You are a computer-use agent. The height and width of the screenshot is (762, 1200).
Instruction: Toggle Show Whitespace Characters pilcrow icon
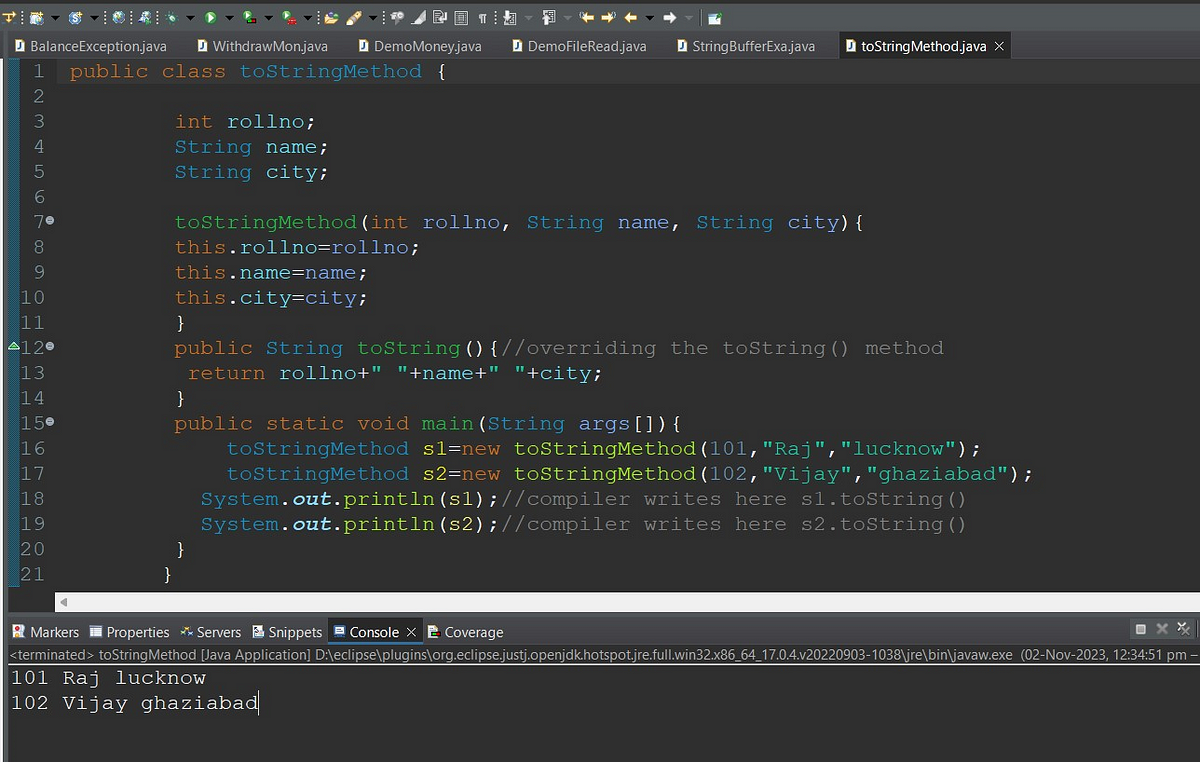[x=482, y=18]
